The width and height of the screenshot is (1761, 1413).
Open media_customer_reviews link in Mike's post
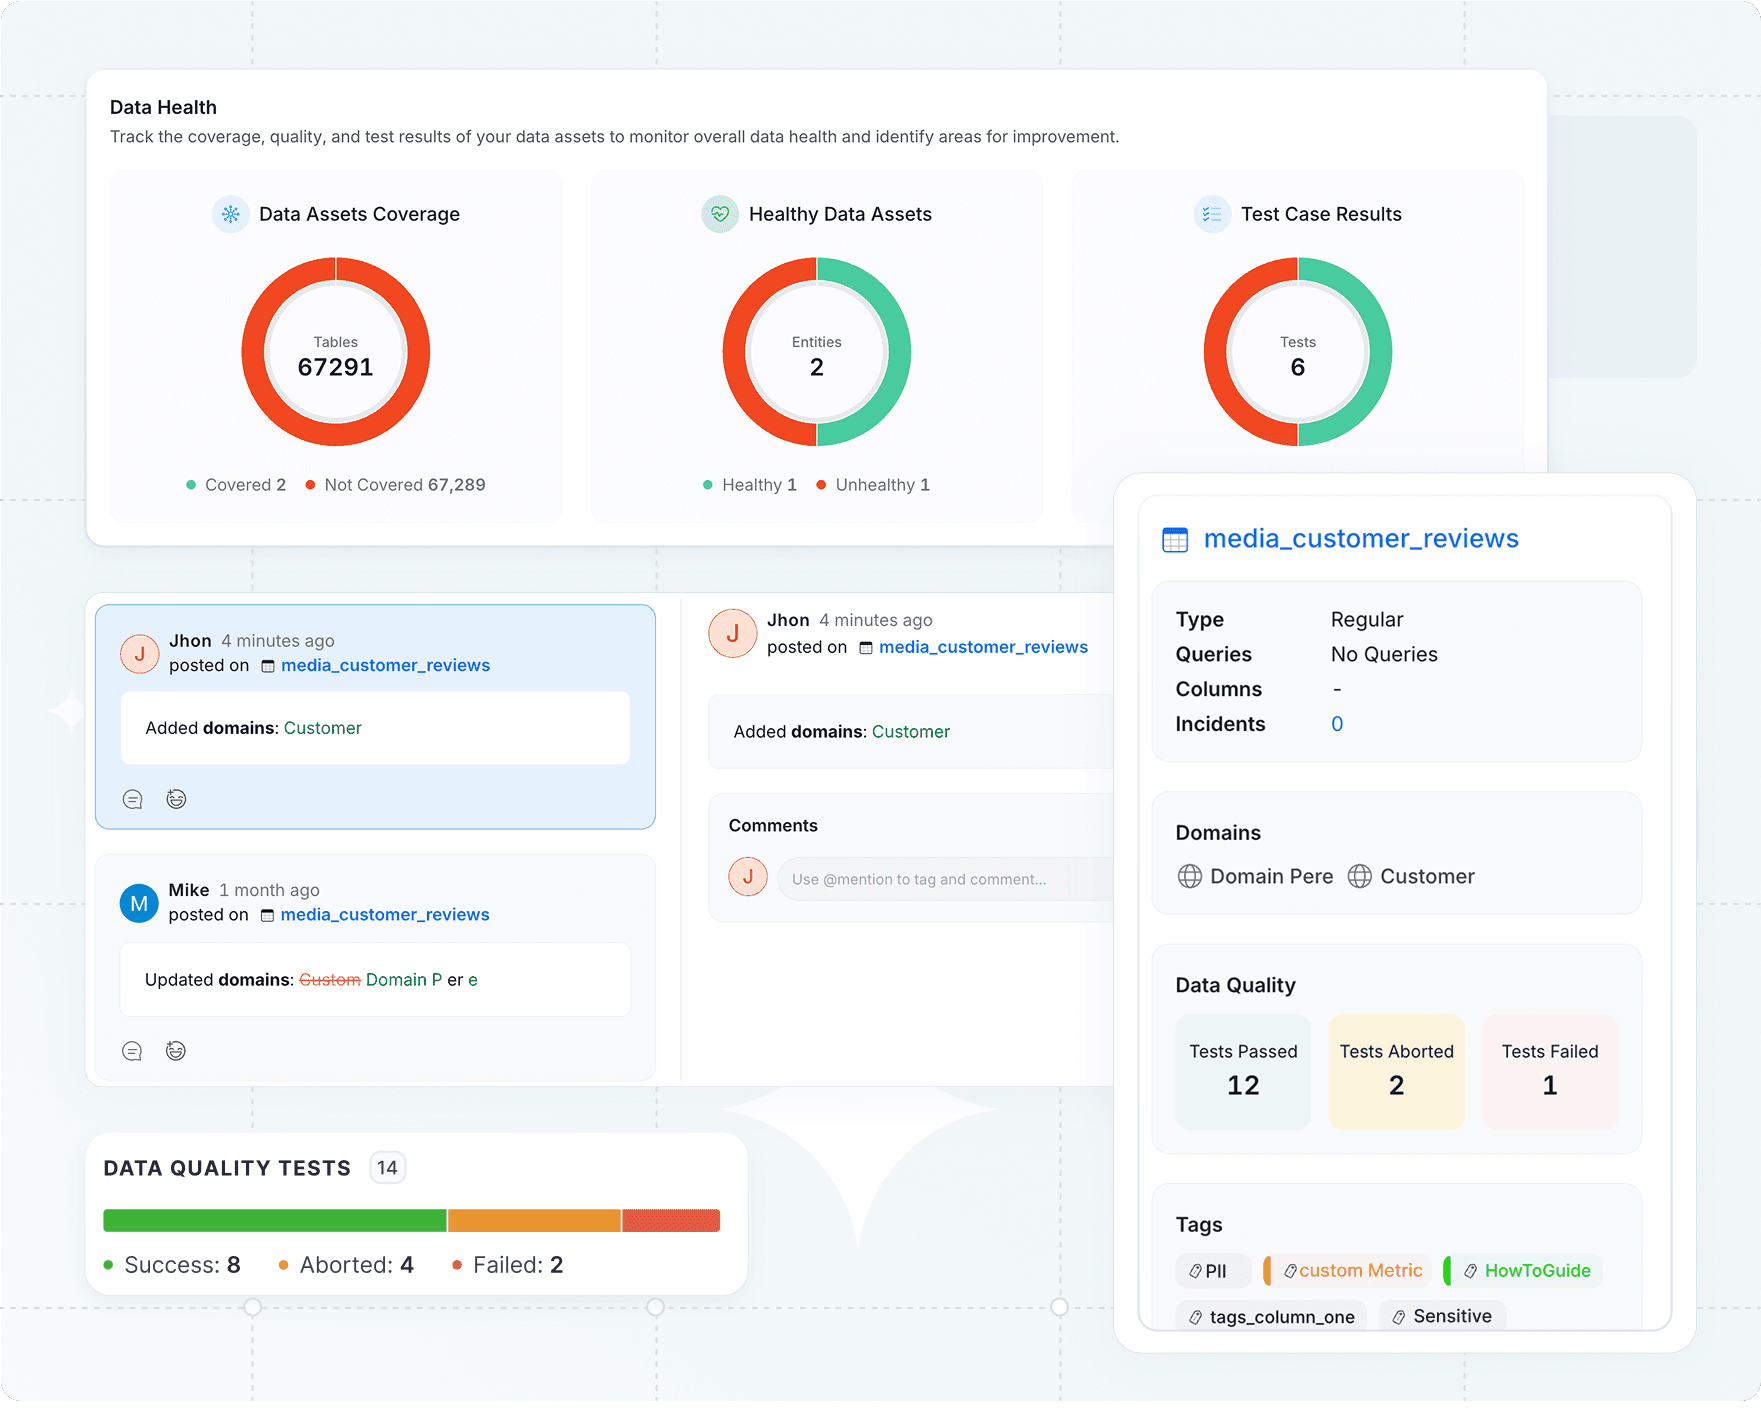pos(384,915)
